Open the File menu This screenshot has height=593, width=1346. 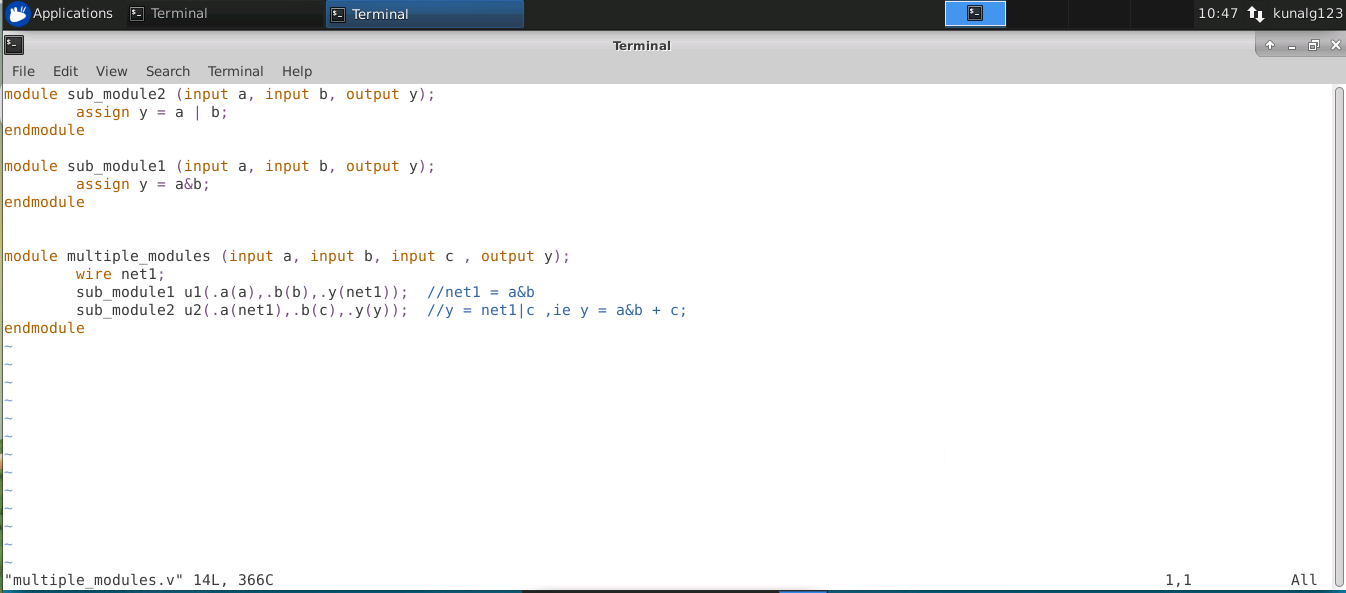(x=22, y=71)
